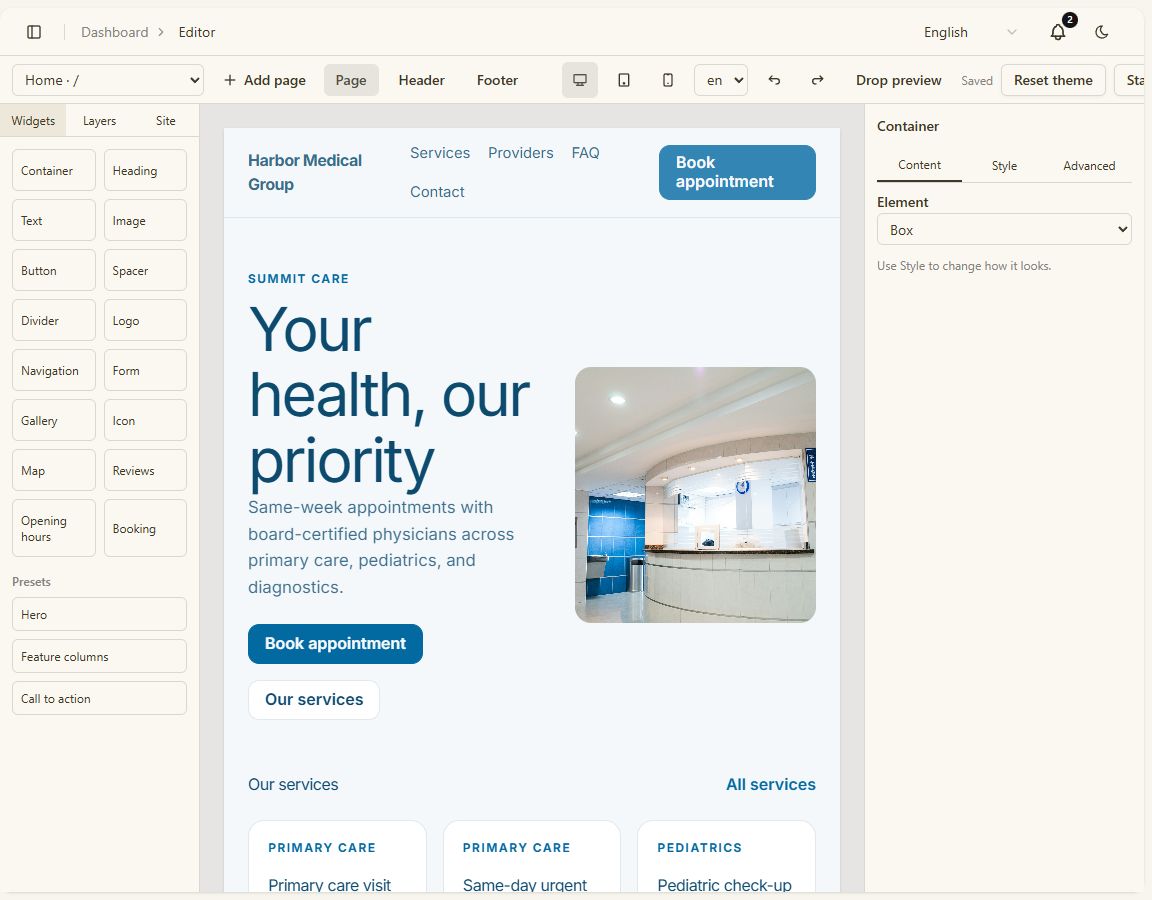Click Dashboard breadcrumb link

(x=115, y=32)
